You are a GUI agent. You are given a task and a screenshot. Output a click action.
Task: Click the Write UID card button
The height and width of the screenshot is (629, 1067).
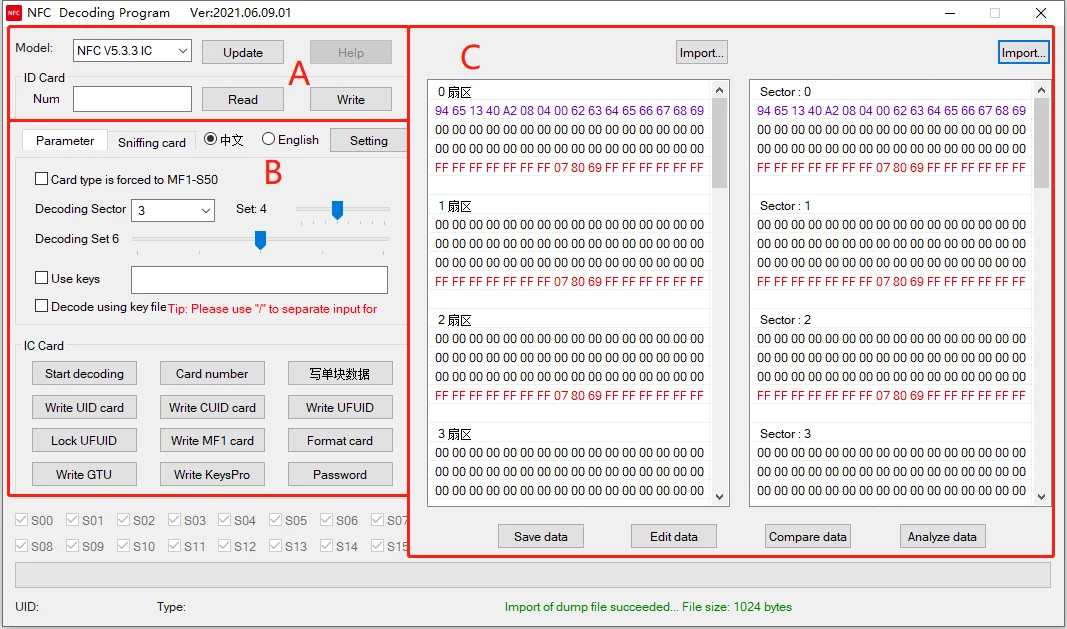(84, 407)
